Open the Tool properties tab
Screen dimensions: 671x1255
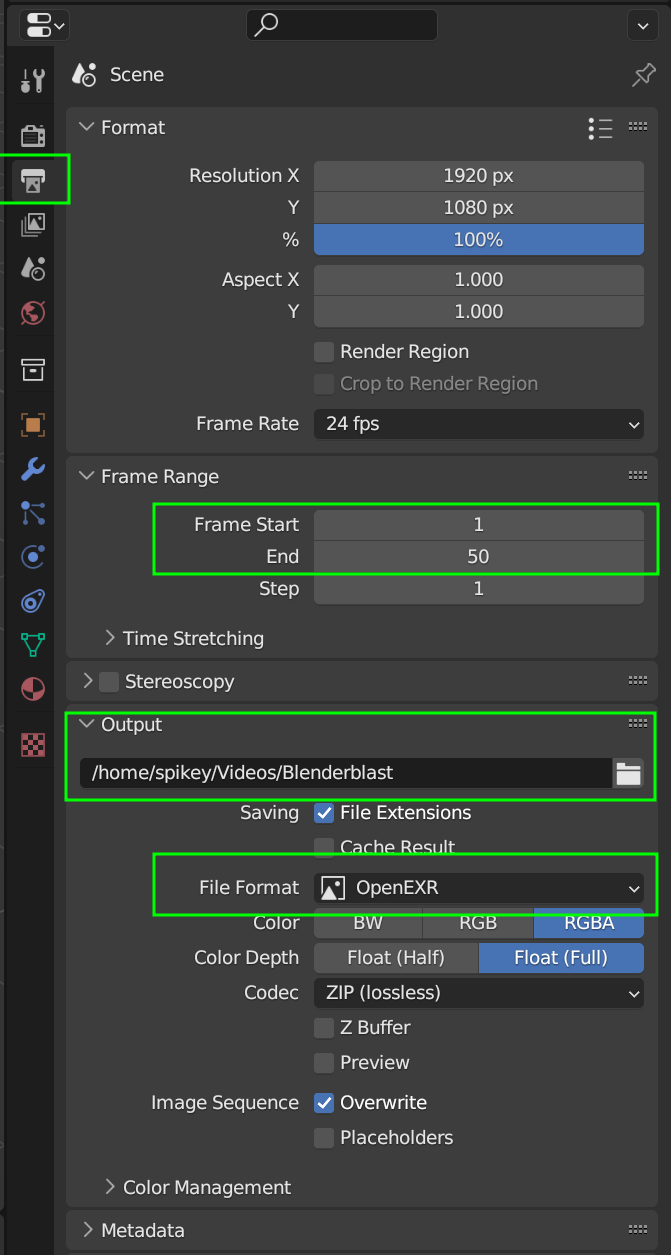(x=33, y=81)
